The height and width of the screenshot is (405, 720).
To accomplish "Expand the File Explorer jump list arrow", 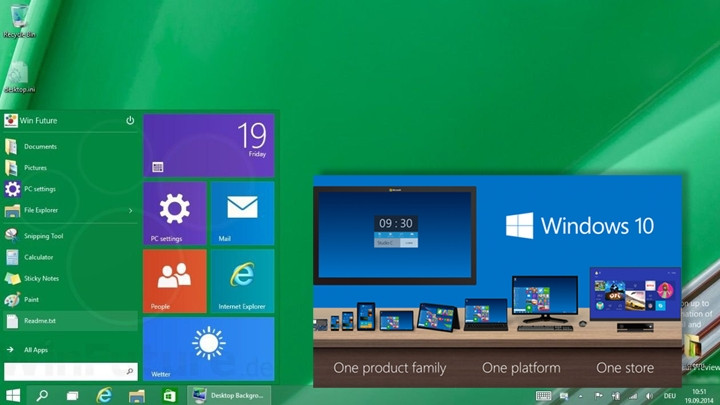I will pos(130,210).
